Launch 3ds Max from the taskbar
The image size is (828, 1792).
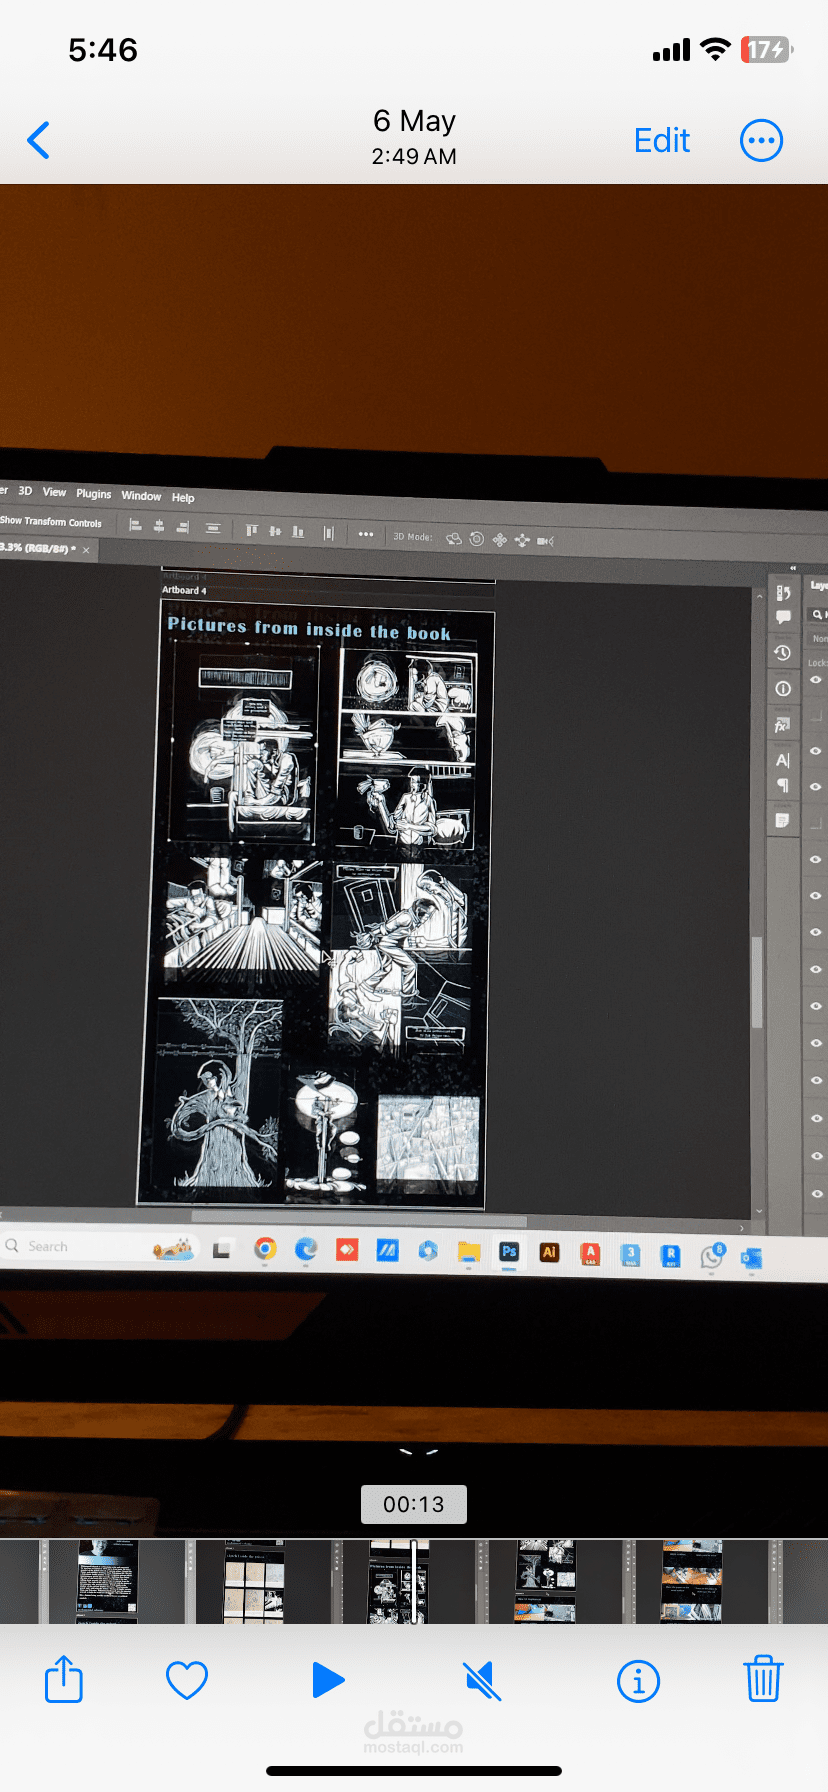[x=631, y=1255]
